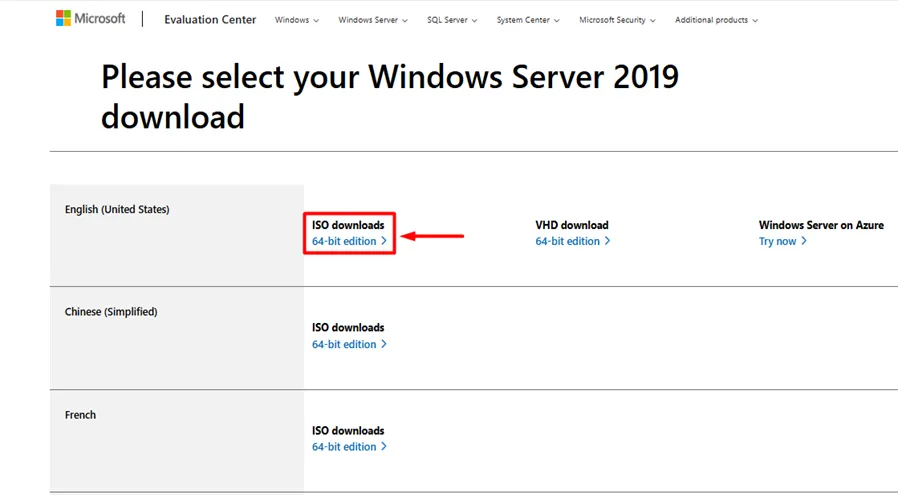Click chevron arrow beside Try now

(x=804, y=241)
